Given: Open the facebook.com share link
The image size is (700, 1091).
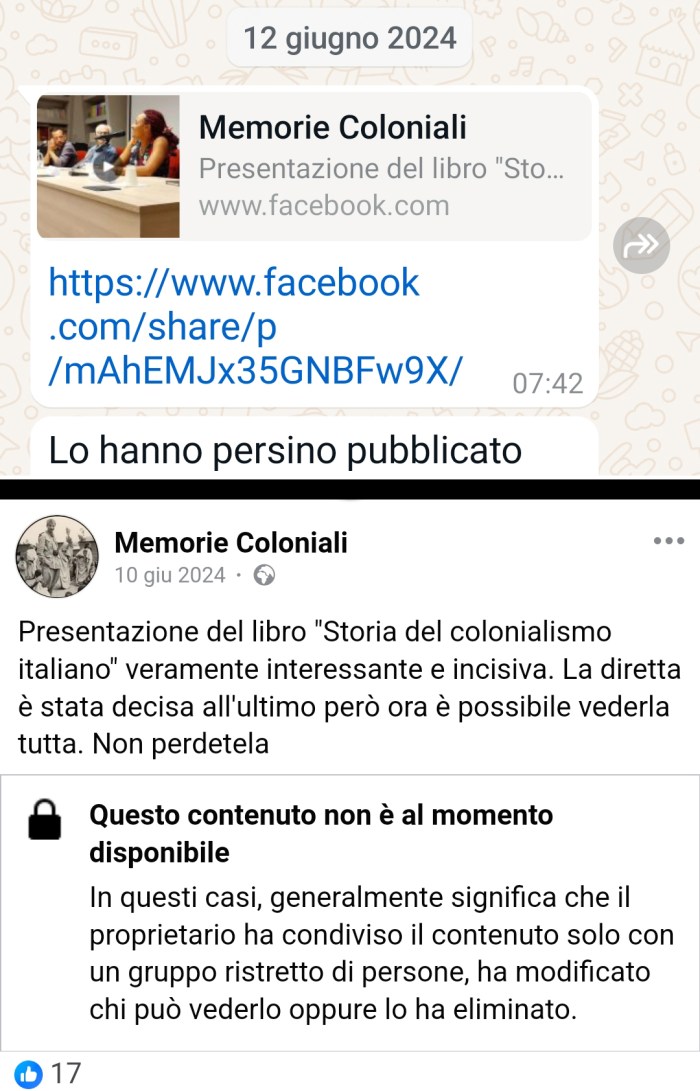Looking at the screenshot, I should click(x=255, y=326).
